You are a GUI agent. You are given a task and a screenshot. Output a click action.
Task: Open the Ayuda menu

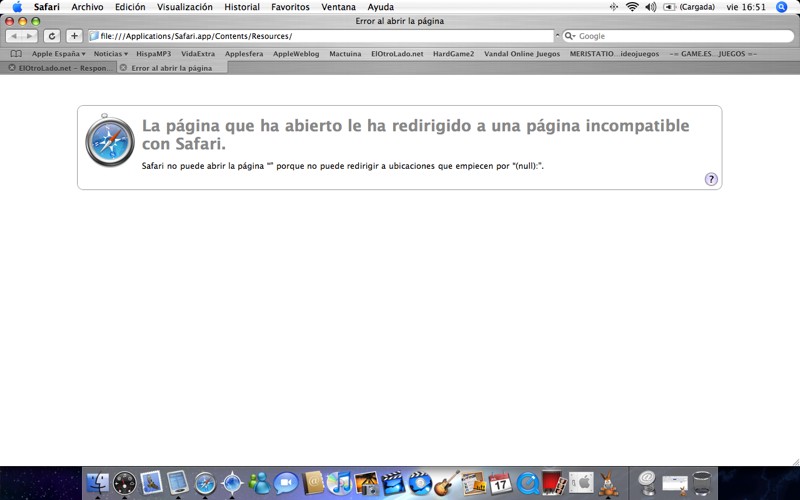381,7
